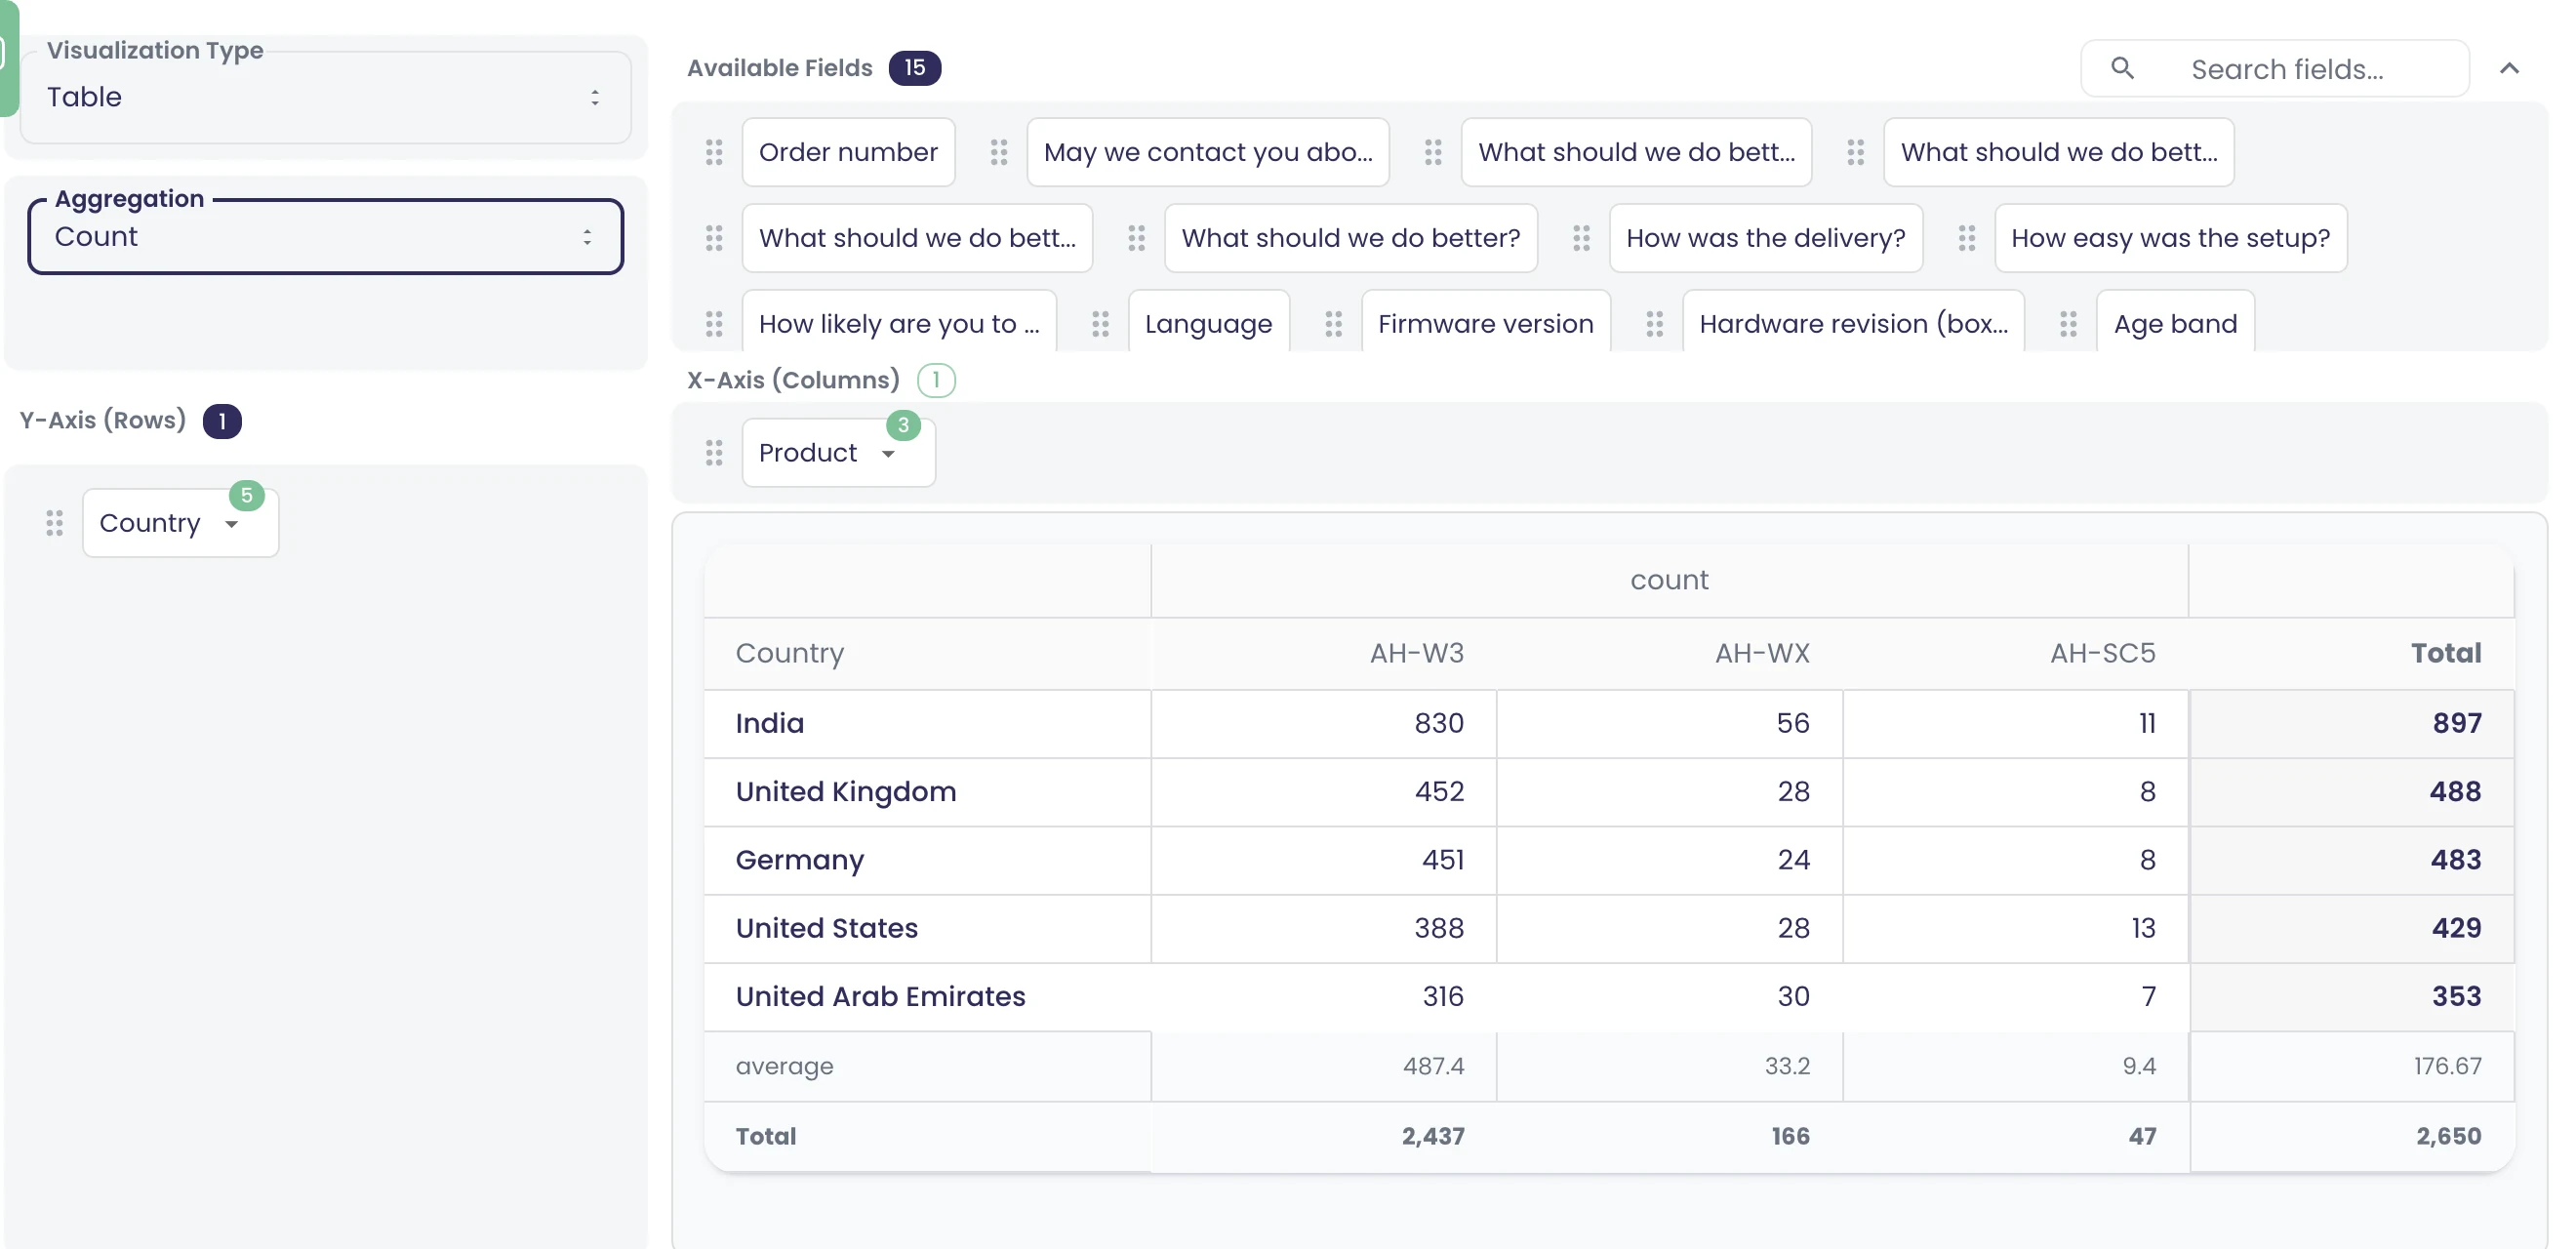Open the Aggregation Count dropdown
Screen dimensions: 2576x1249
pos(326,237)
